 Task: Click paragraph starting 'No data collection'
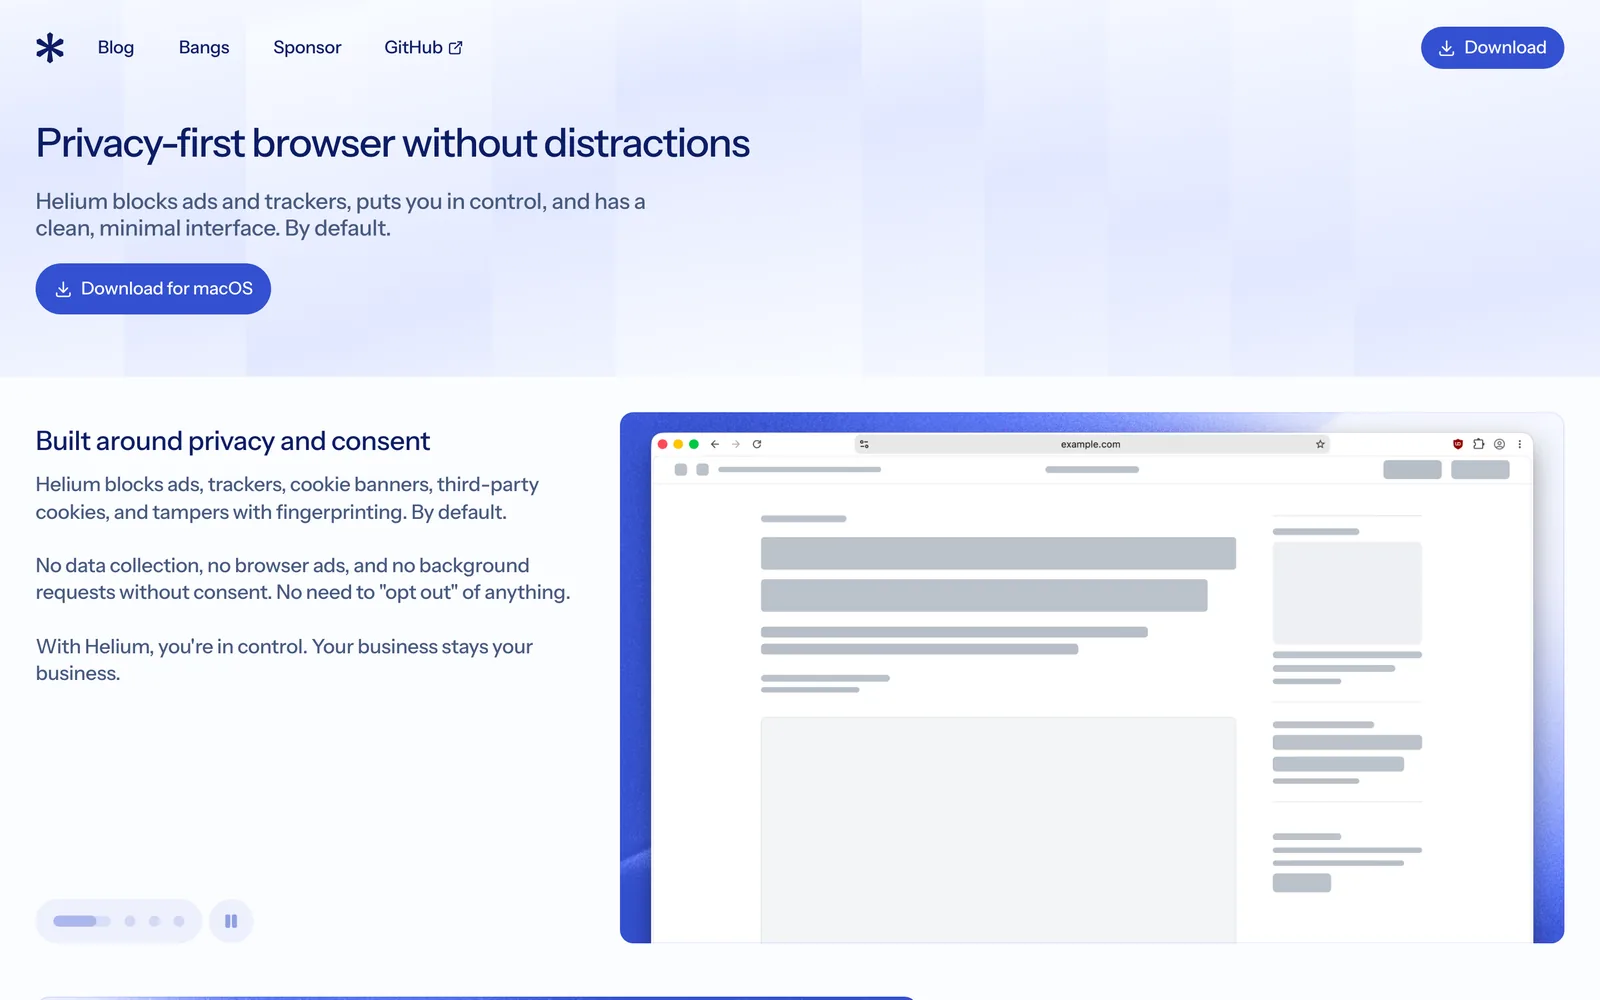click(303, 579)
